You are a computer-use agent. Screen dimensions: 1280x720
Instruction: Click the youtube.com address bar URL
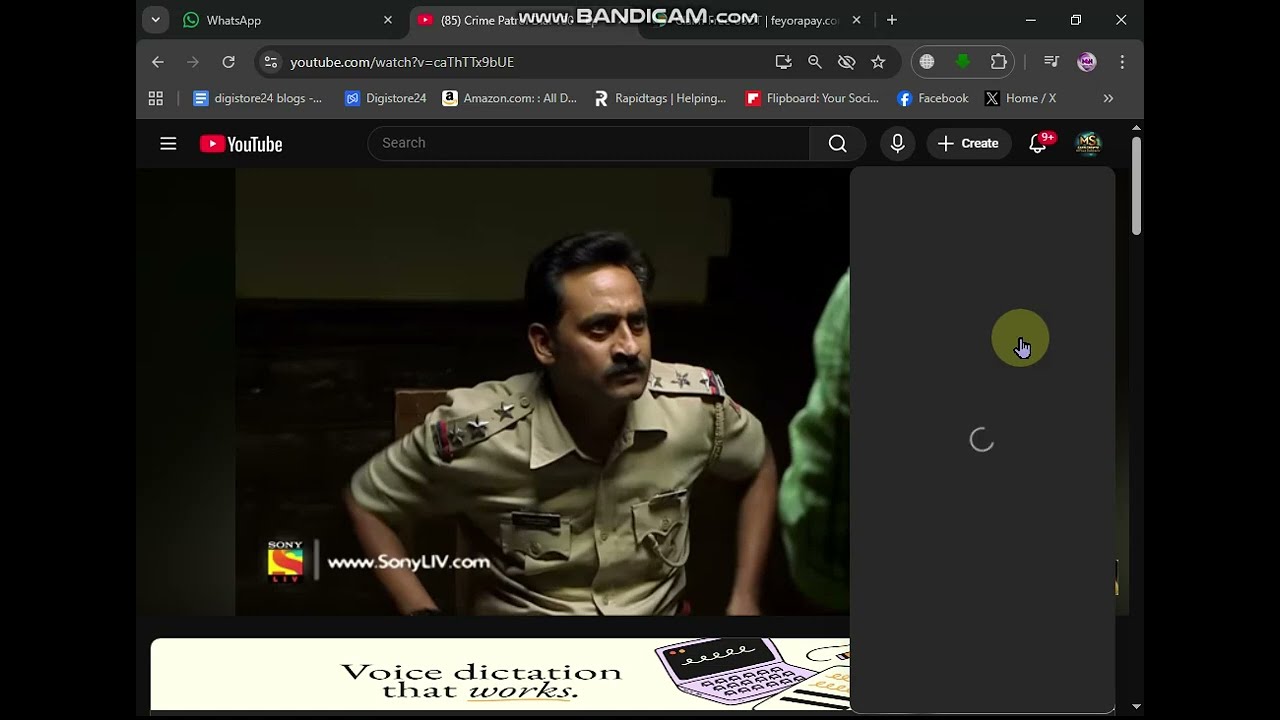pos(402,62)
